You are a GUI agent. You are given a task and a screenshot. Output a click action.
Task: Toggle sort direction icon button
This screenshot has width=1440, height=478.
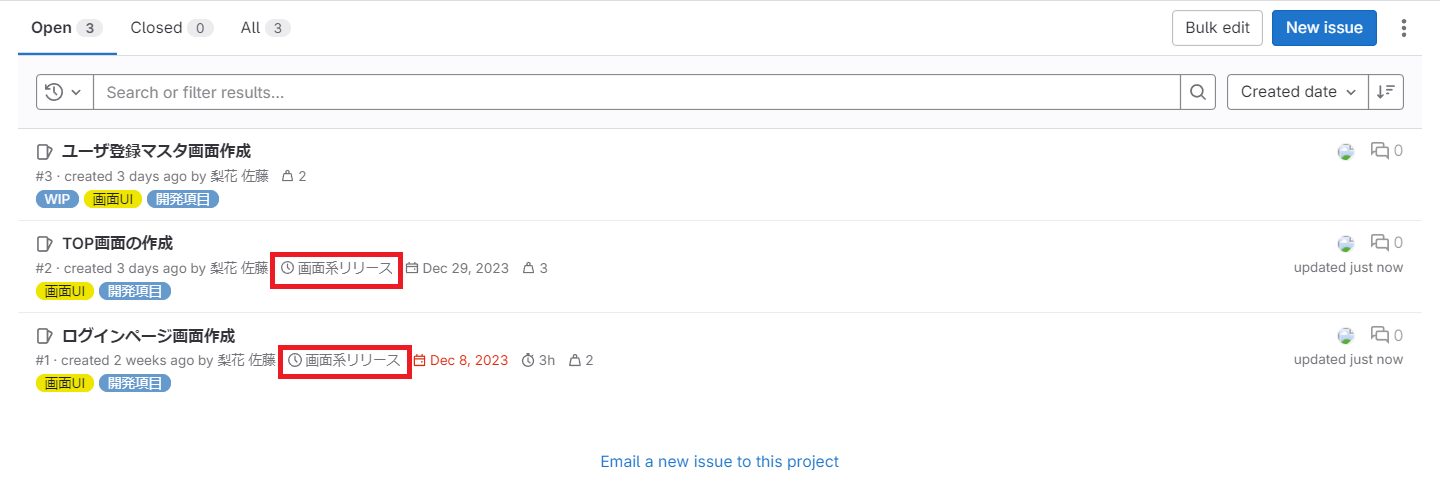1386,92
